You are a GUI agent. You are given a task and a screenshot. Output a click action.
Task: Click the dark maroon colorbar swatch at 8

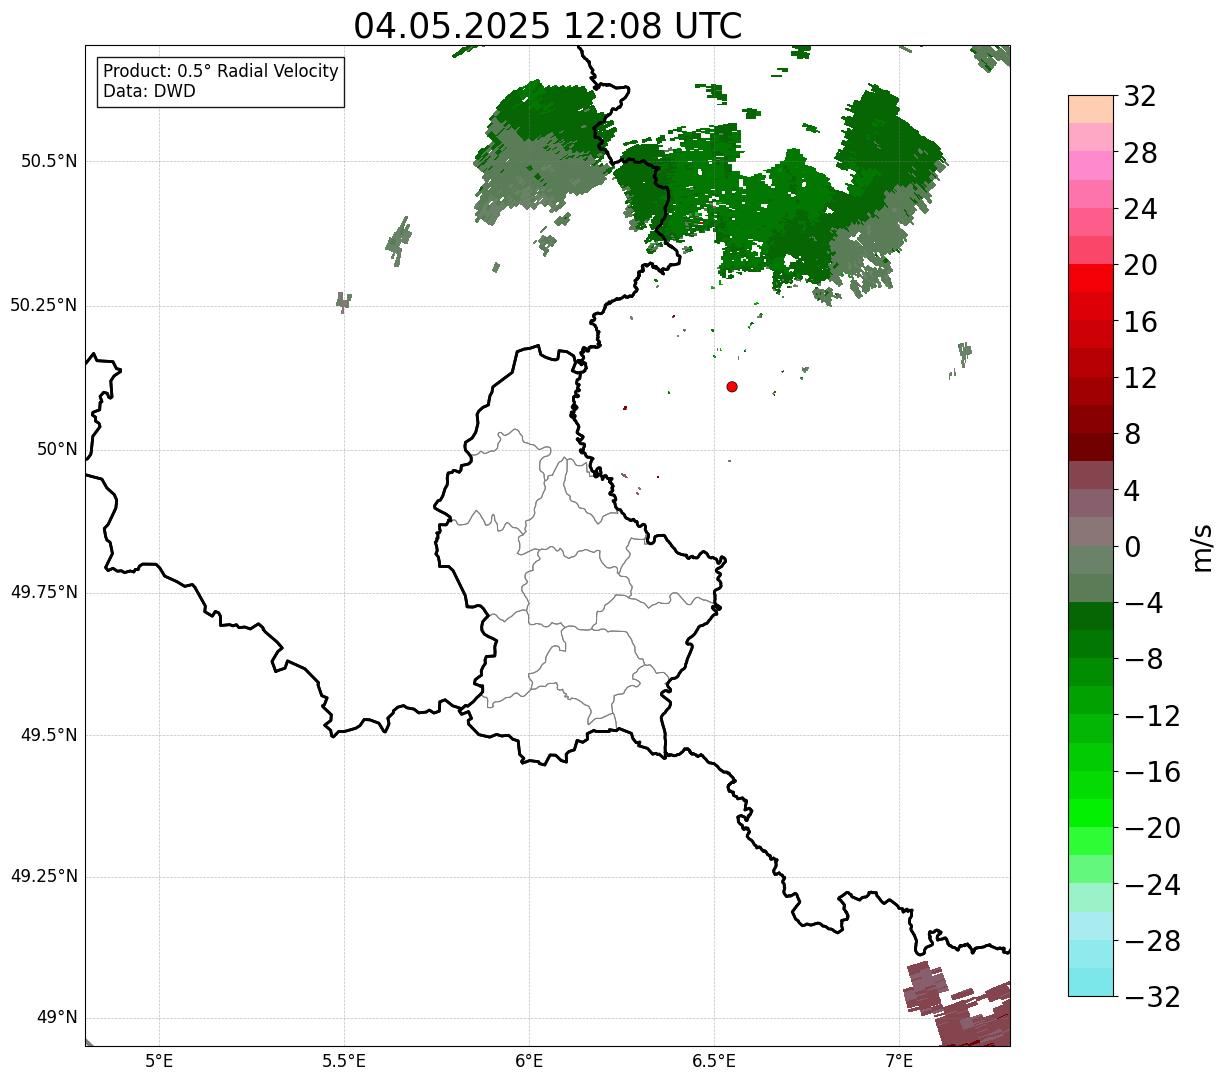click(1091, 447)
